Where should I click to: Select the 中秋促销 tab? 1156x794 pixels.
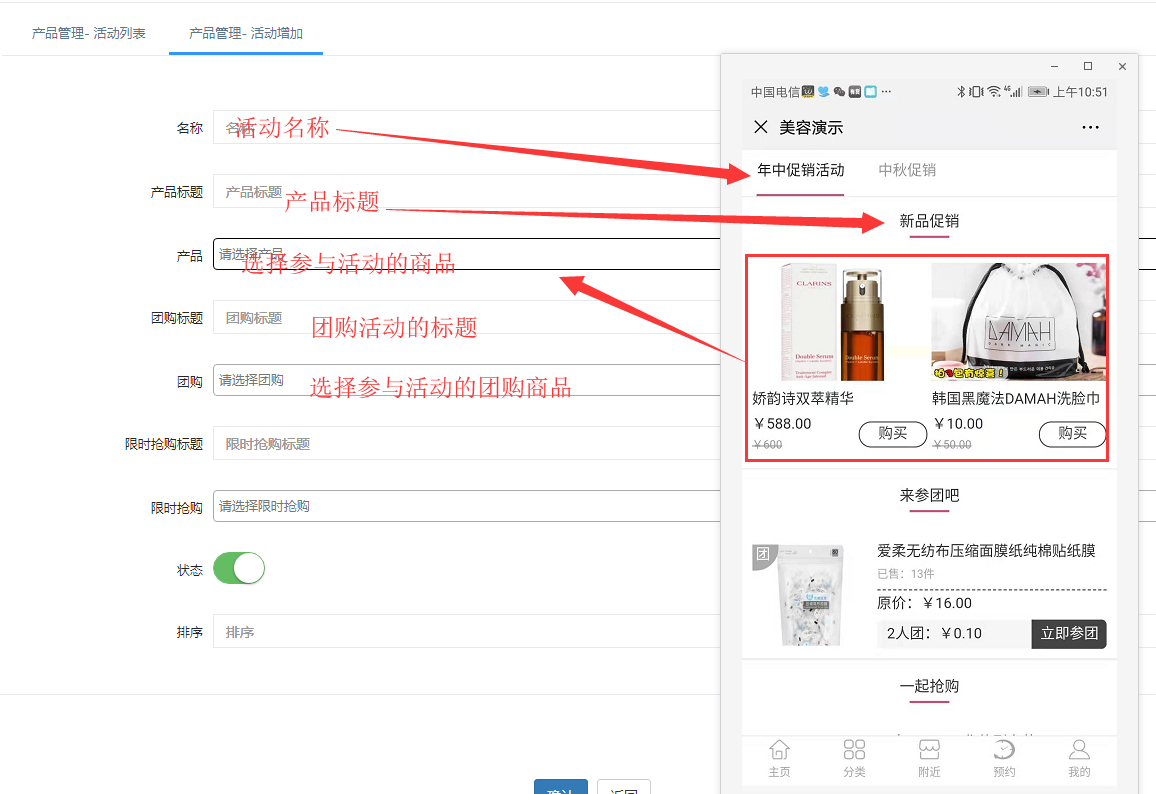click(x=907, y=170)
